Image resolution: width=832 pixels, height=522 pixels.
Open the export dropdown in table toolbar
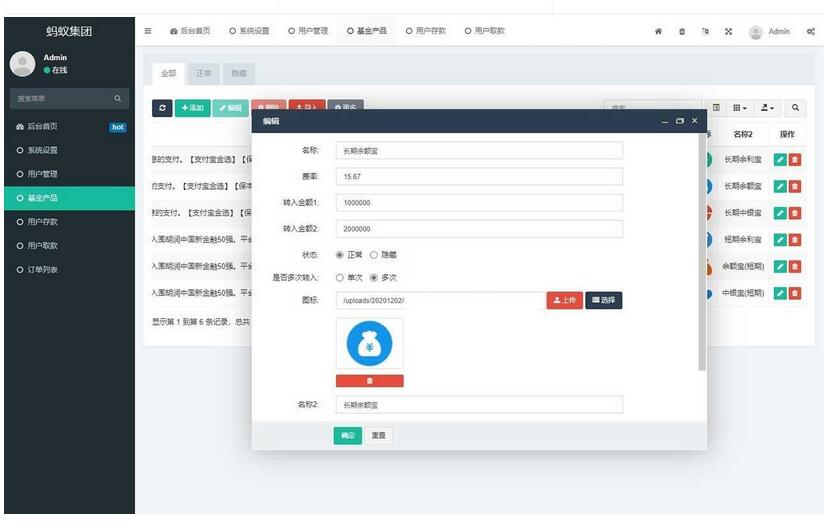(x=767, y=107)
